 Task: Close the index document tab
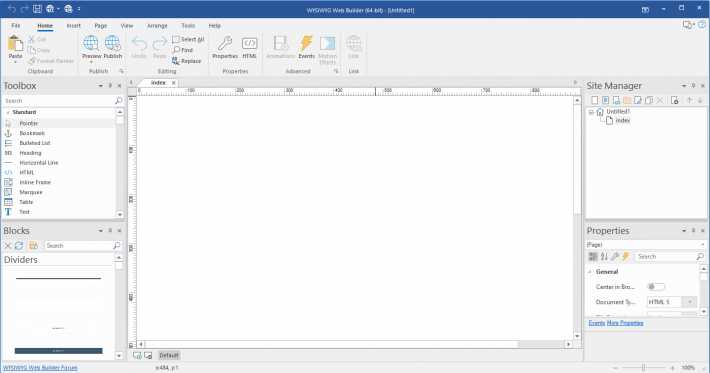point(173,83)
